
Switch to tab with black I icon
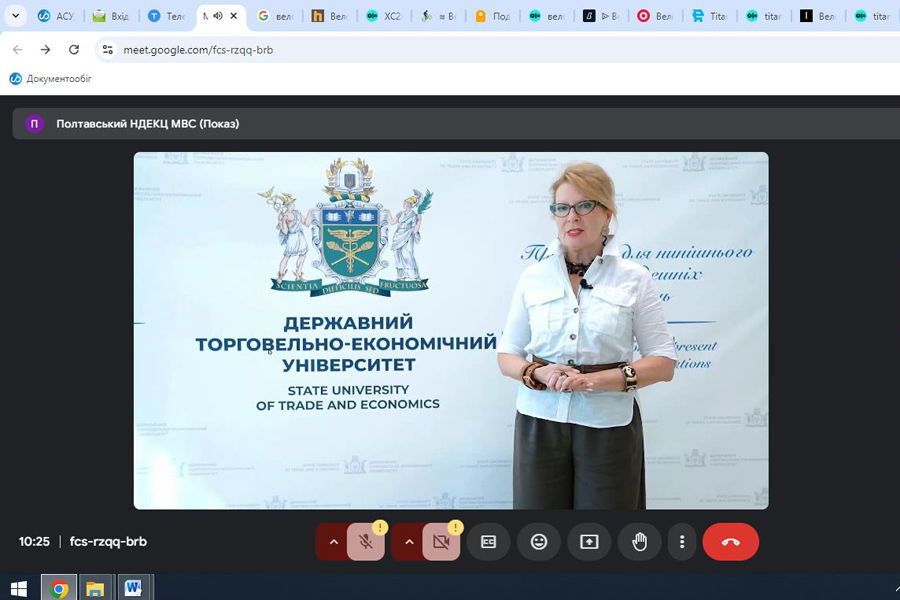819,16
